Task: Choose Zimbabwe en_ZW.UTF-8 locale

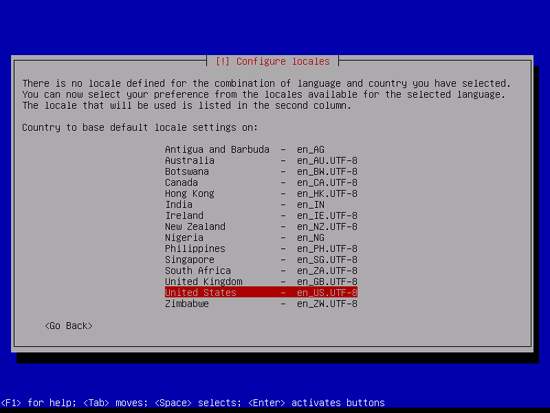Action: 261,304
